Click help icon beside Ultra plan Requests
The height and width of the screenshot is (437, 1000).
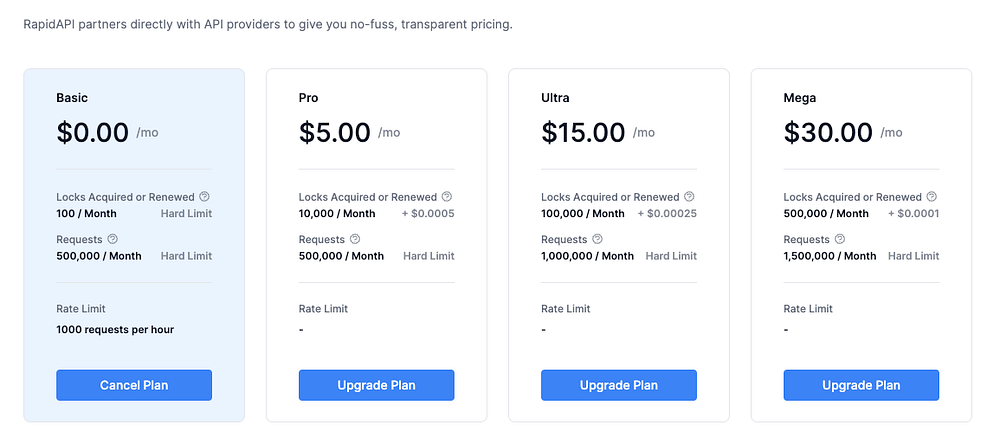(x=598, y=239)
